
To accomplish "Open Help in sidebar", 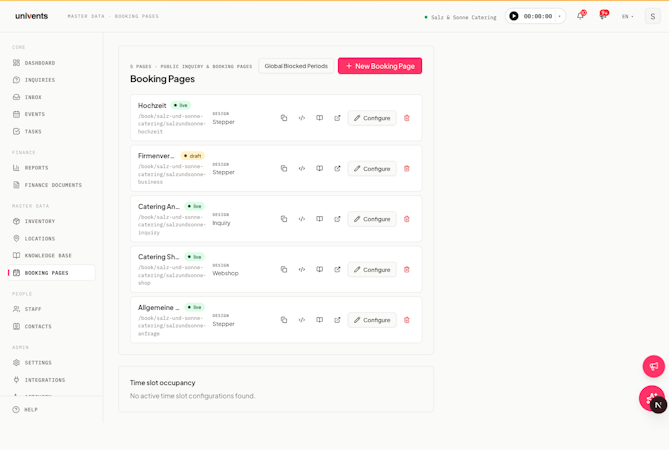I will tap(51, 409).
